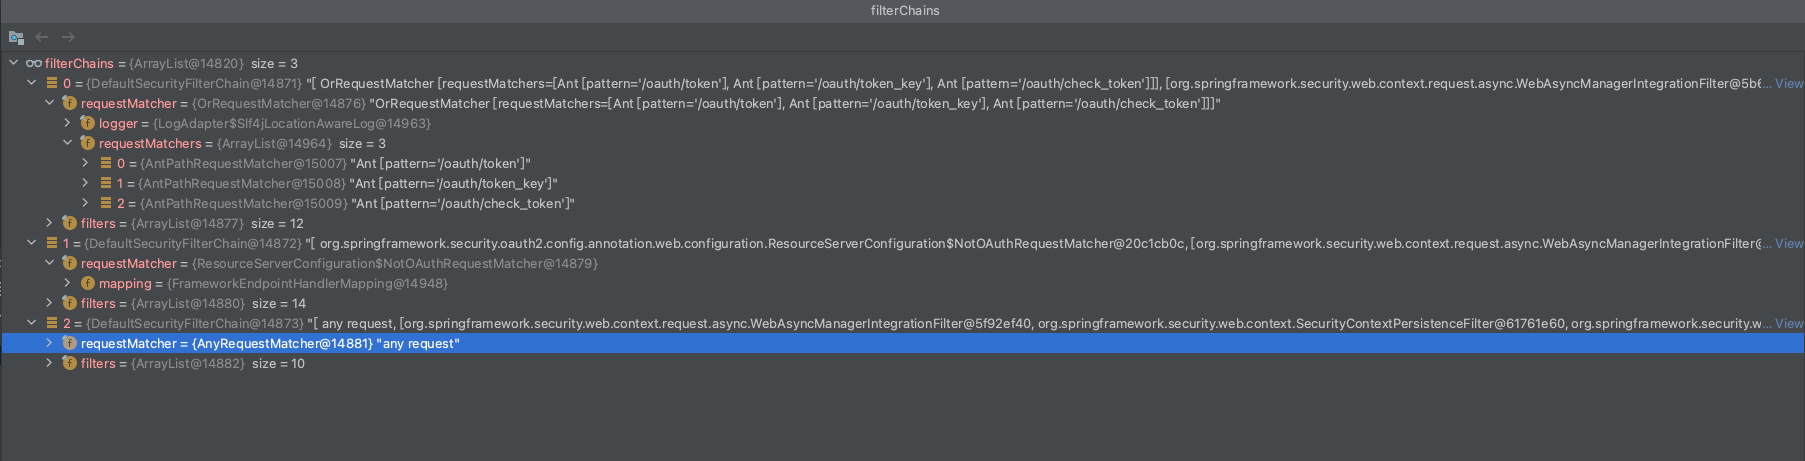Click the field icon next to logger
Image resolution: width=1805 pixels, height=461 pixels.
coord(87,123)
